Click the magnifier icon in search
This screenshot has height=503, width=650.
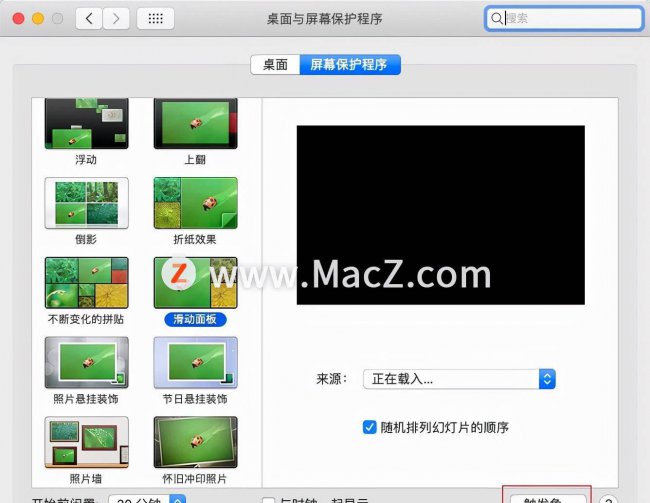(496, 18)
